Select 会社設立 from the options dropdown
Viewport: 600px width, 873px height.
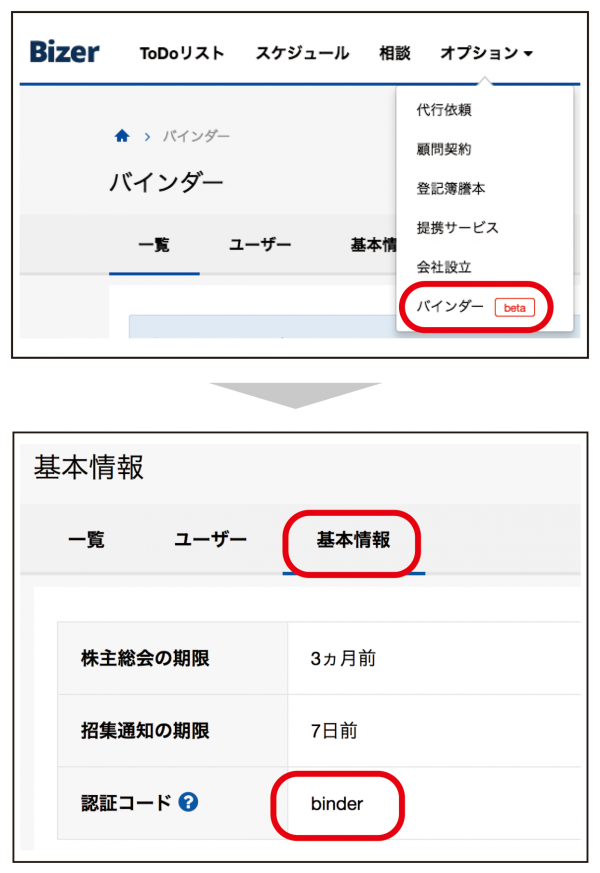click(444, 267)
